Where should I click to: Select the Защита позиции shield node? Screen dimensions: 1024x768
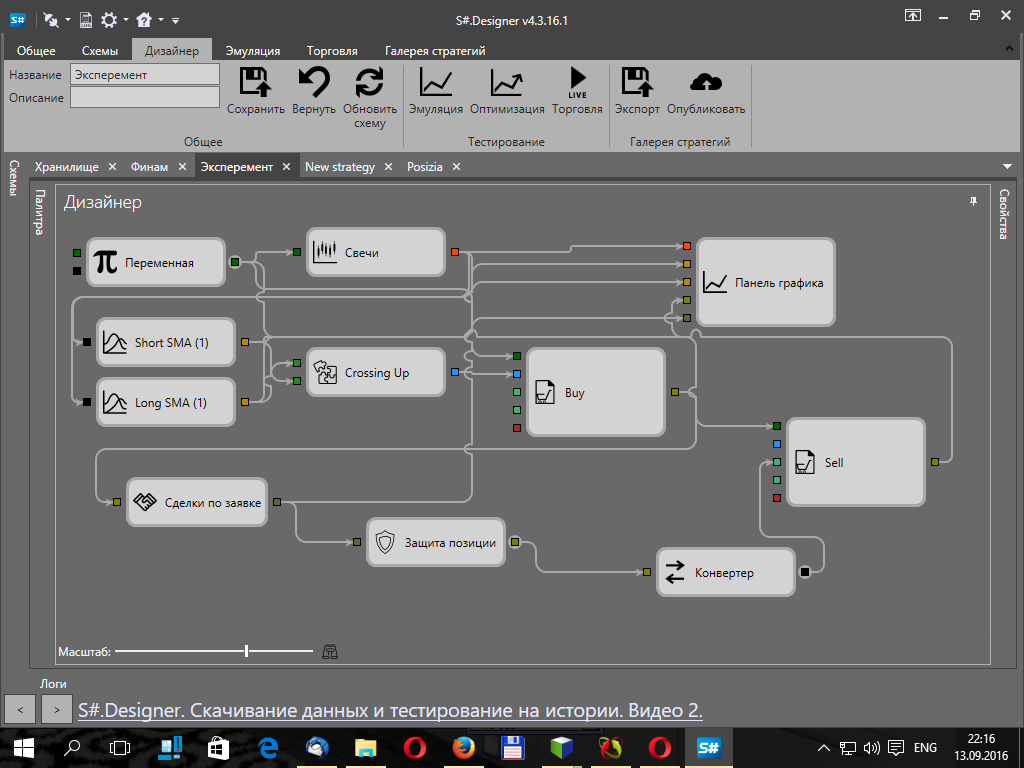pos(436,542)
